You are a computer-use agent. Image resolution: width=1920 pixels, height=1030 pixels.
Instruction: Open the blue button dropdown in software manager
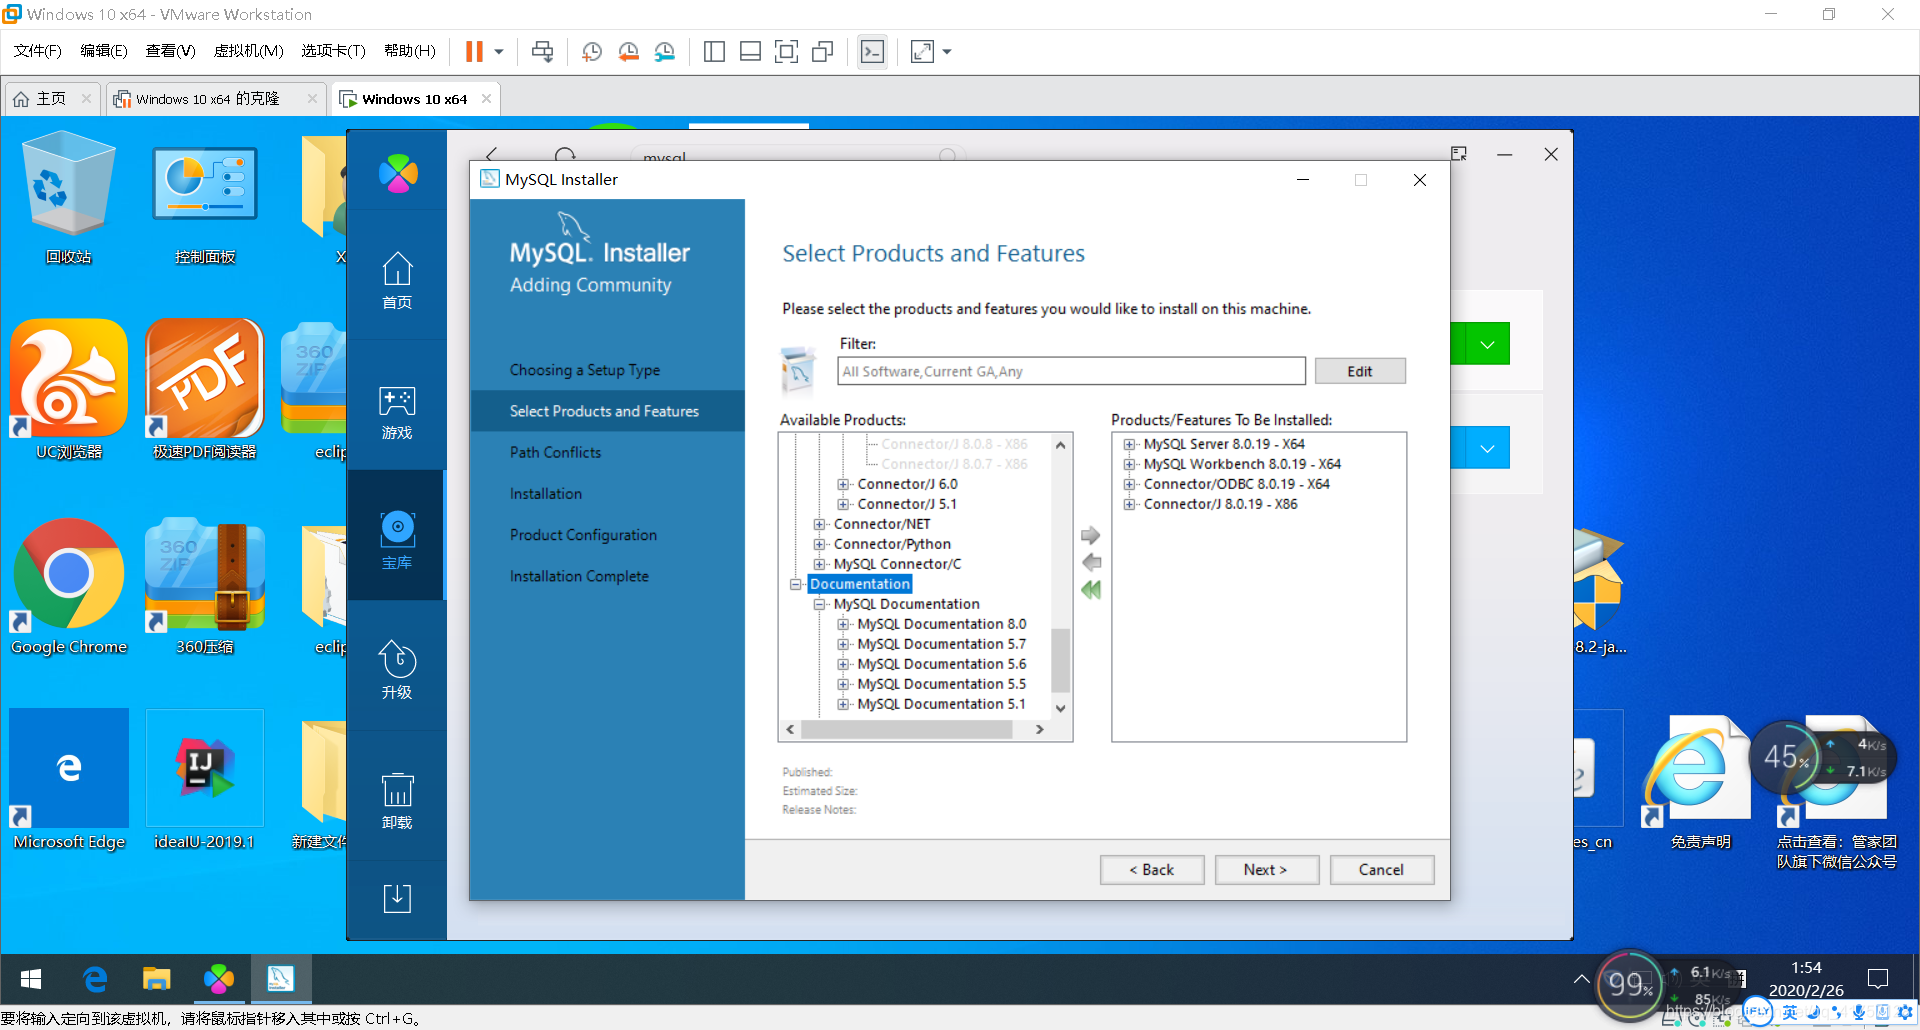click(x=1487, y=448)
